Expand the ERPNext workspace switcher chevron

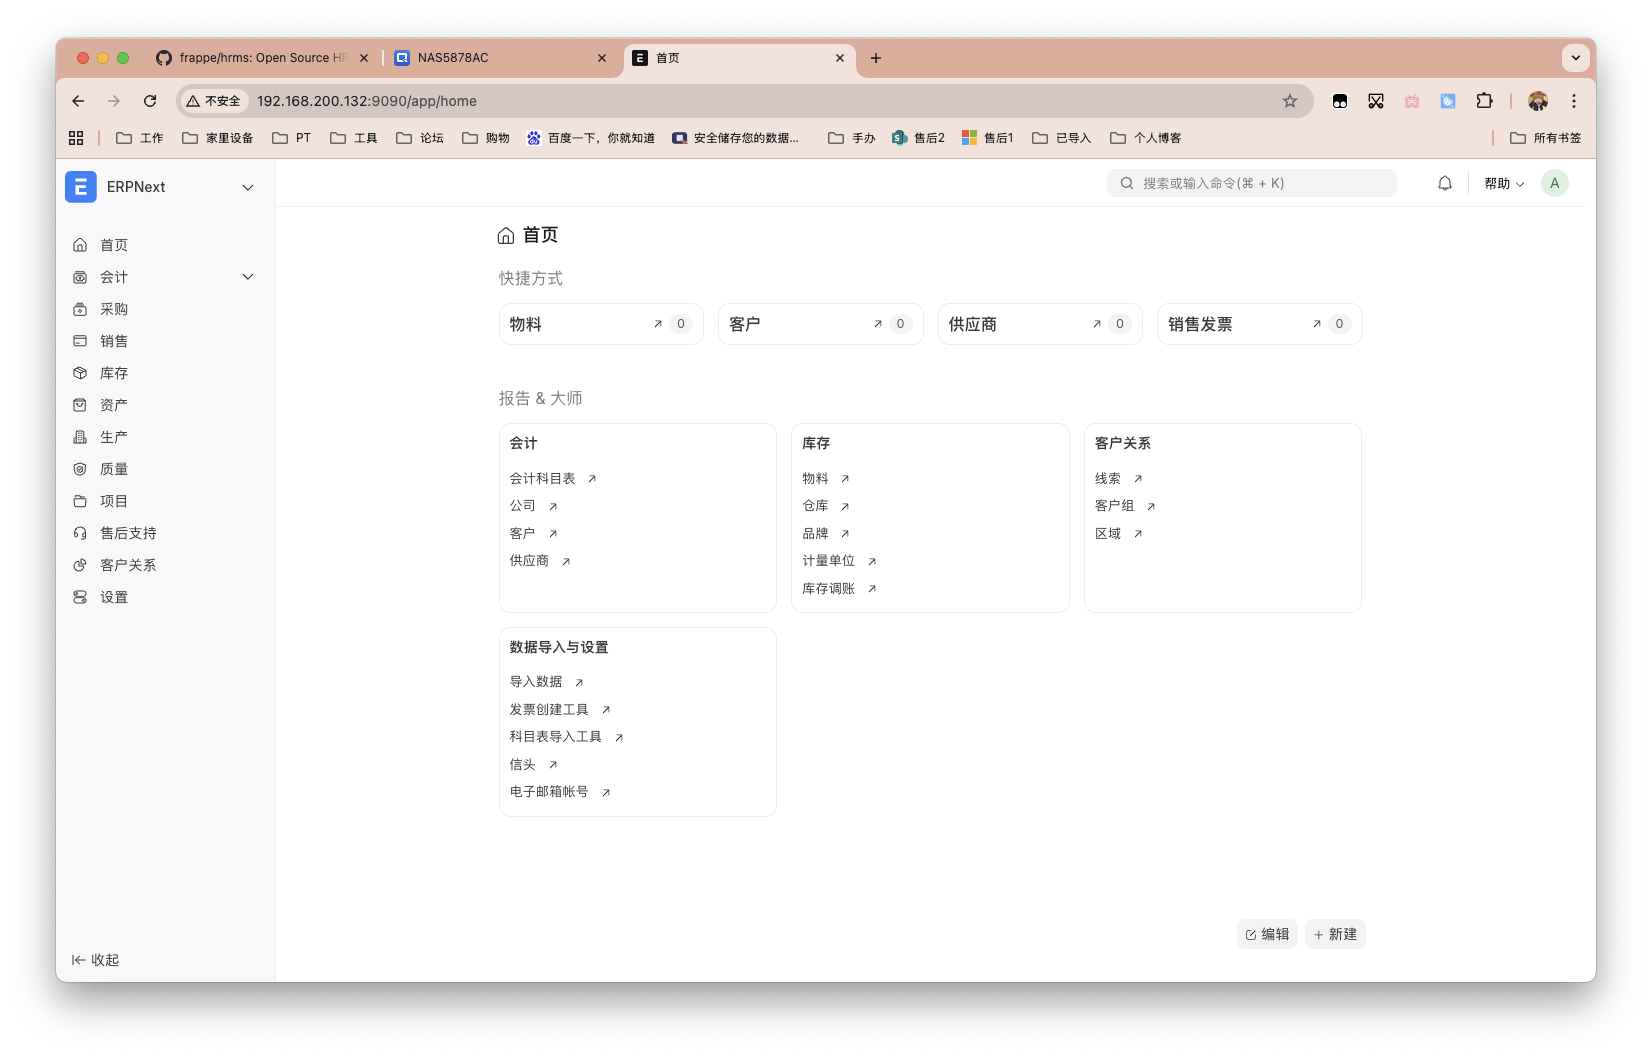pyautogui.click(x=247, y=187)
